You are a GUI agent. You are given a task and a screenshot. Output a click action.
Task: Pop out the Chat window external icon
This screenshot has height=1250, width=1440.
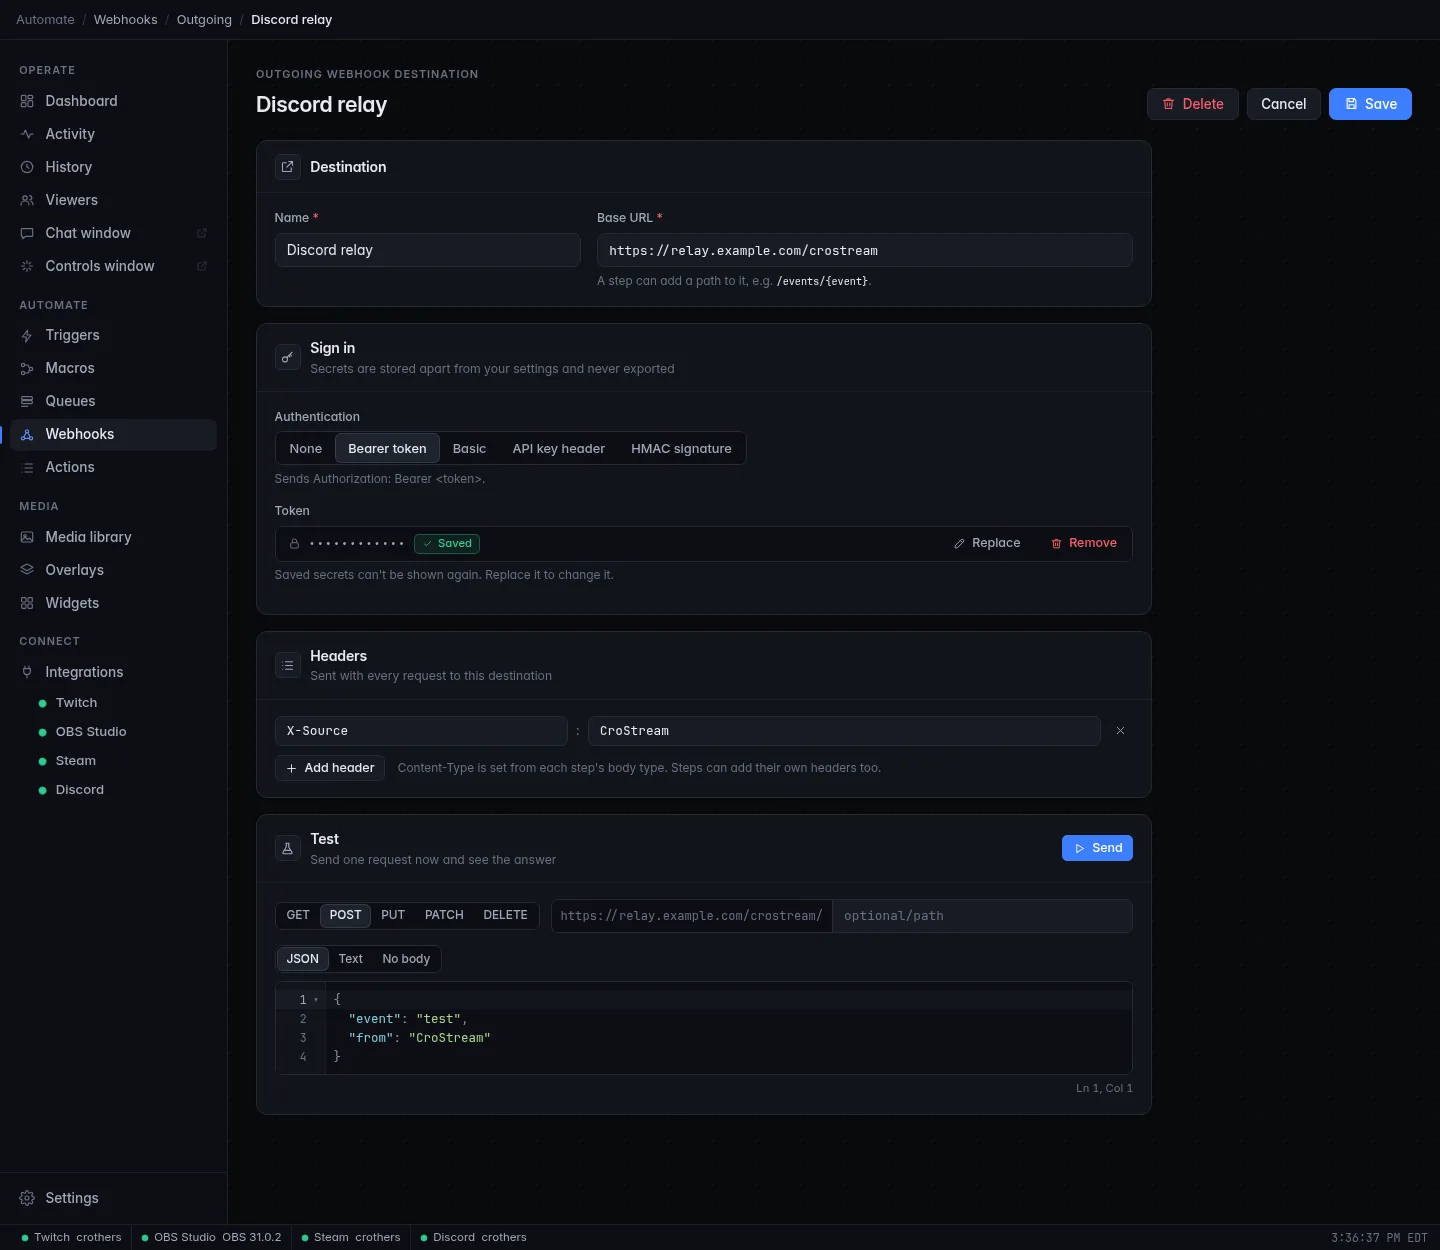[202, 233]
